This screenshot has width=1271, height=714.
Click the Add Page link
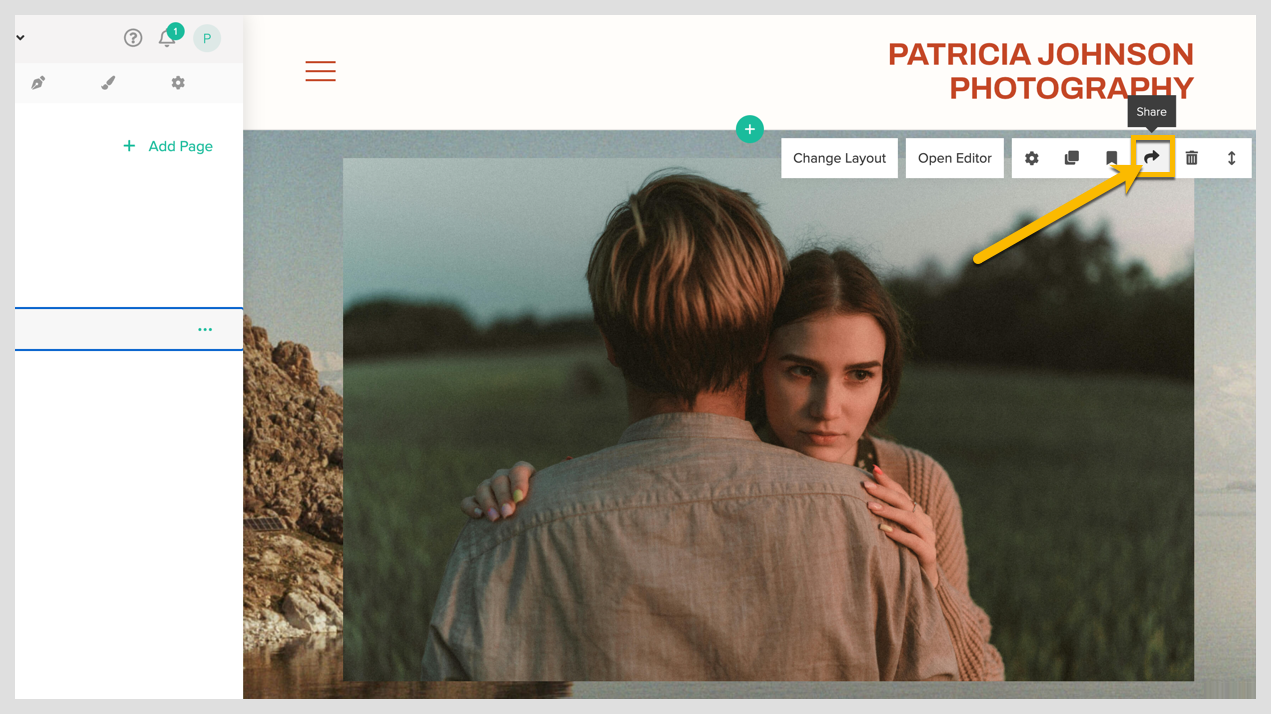coord(180,146)
